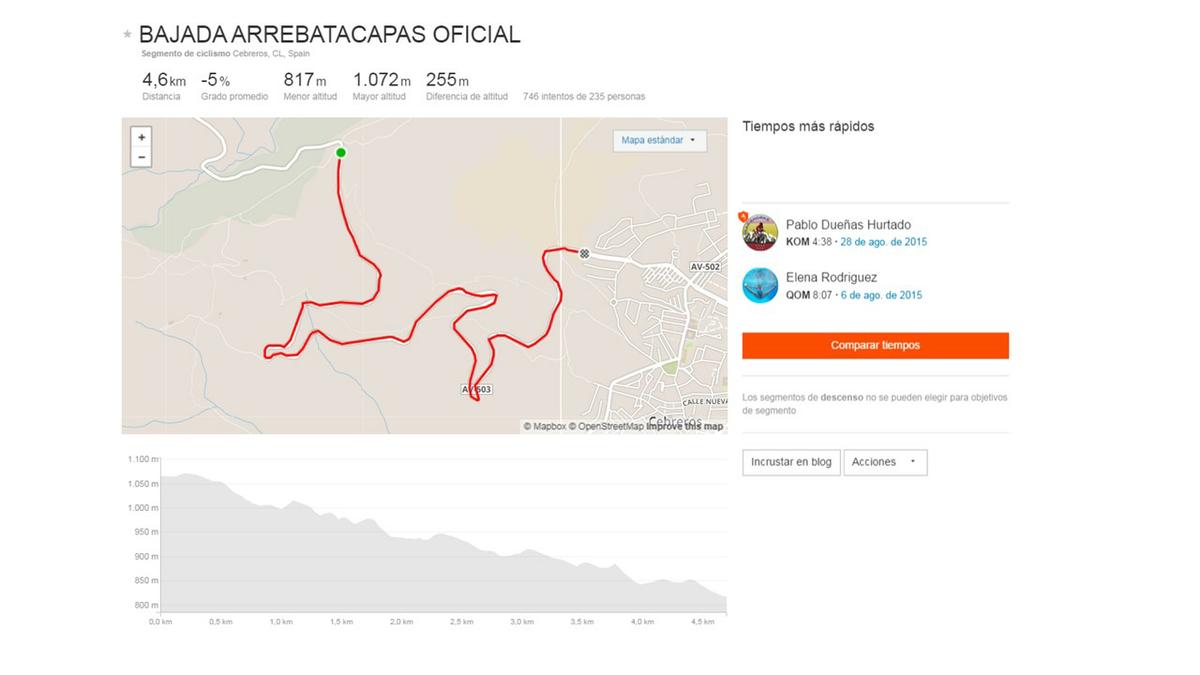Click the Incrustar en blog button
Viewport: 1200px width, 675px height.
tap(791, 462)
